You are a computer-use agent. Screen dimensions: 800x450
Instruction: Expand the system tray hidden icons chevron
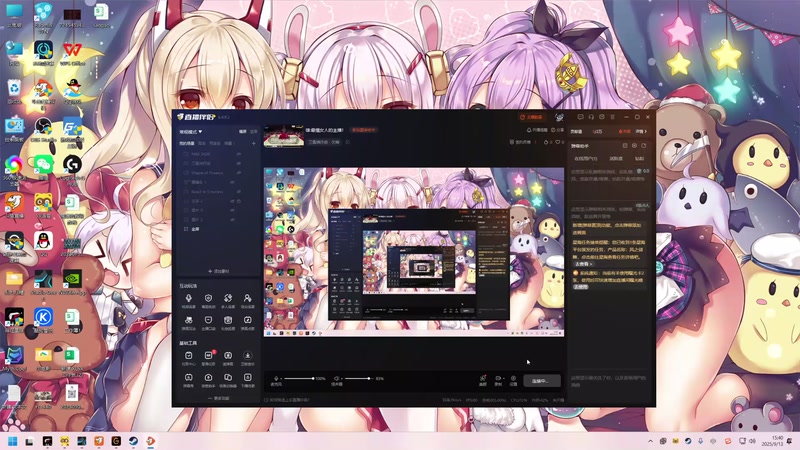point(650,441)
